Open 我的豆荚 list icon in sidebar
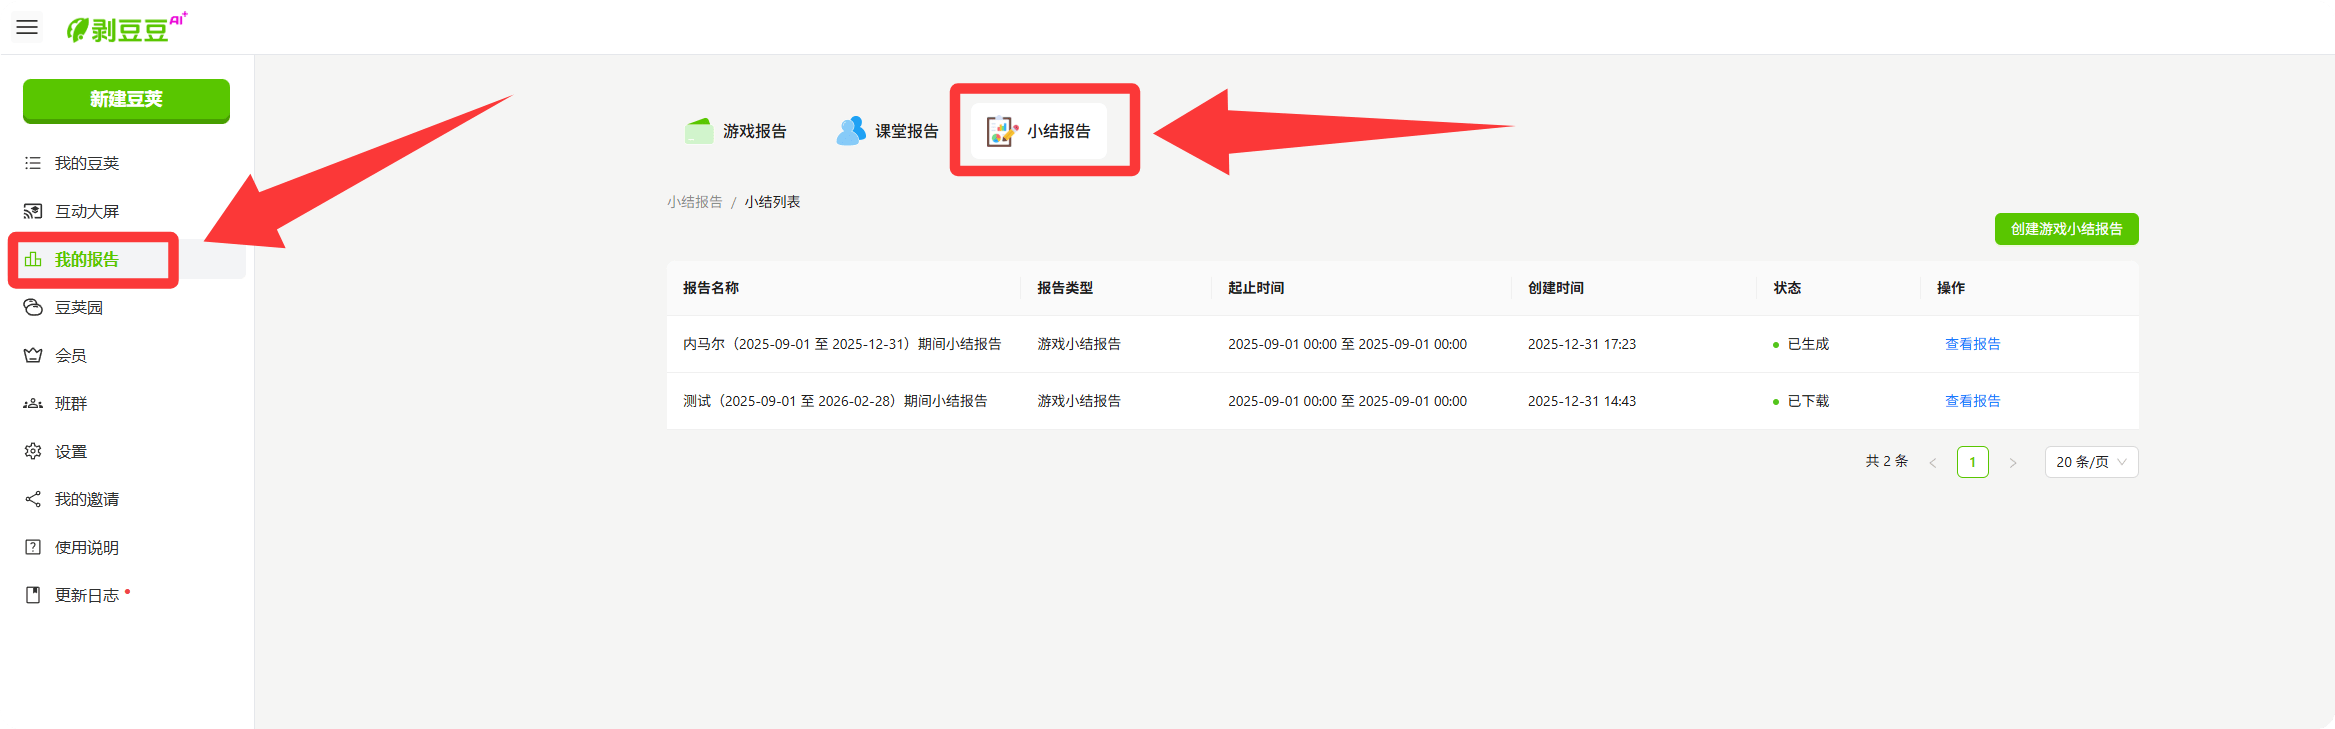 (33, 163)
